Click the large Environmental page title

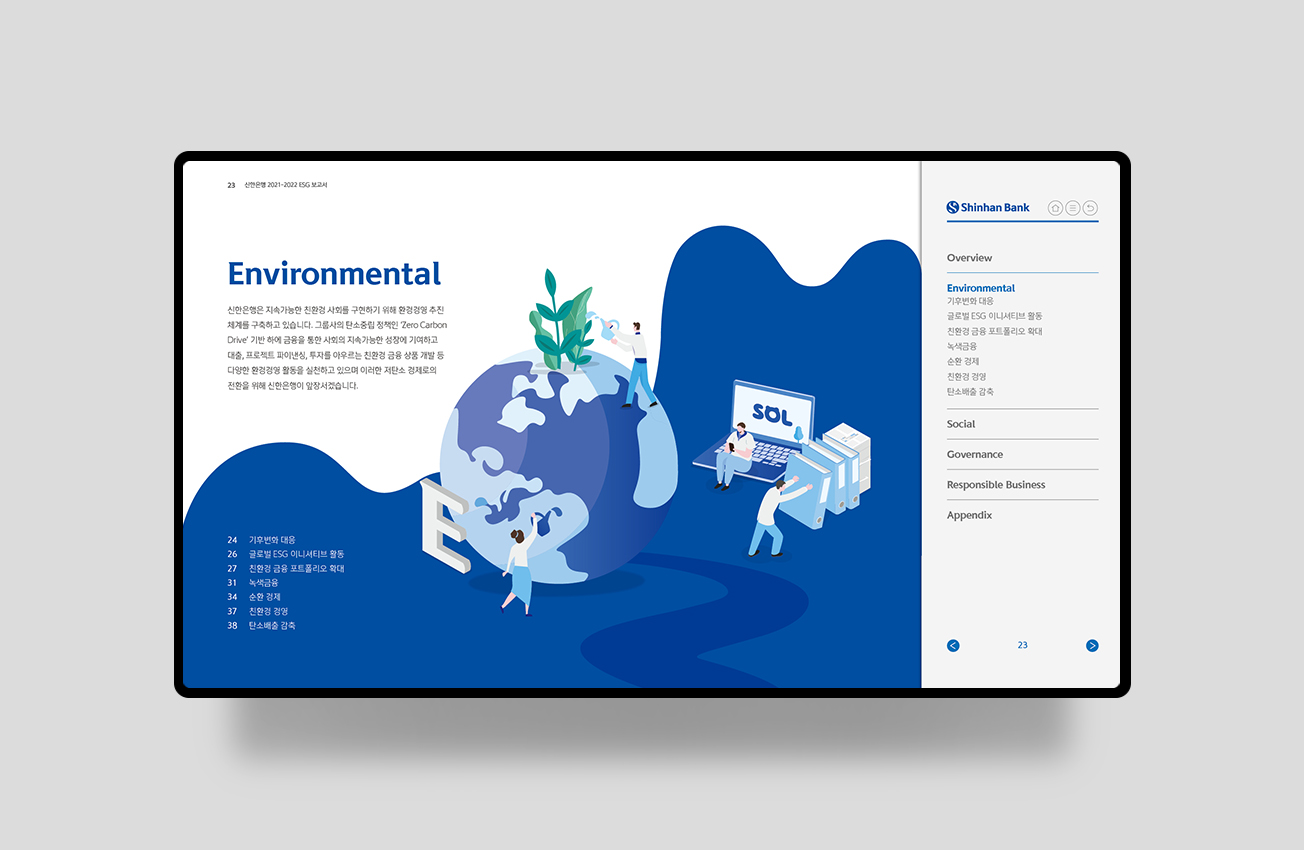point(334,274)
